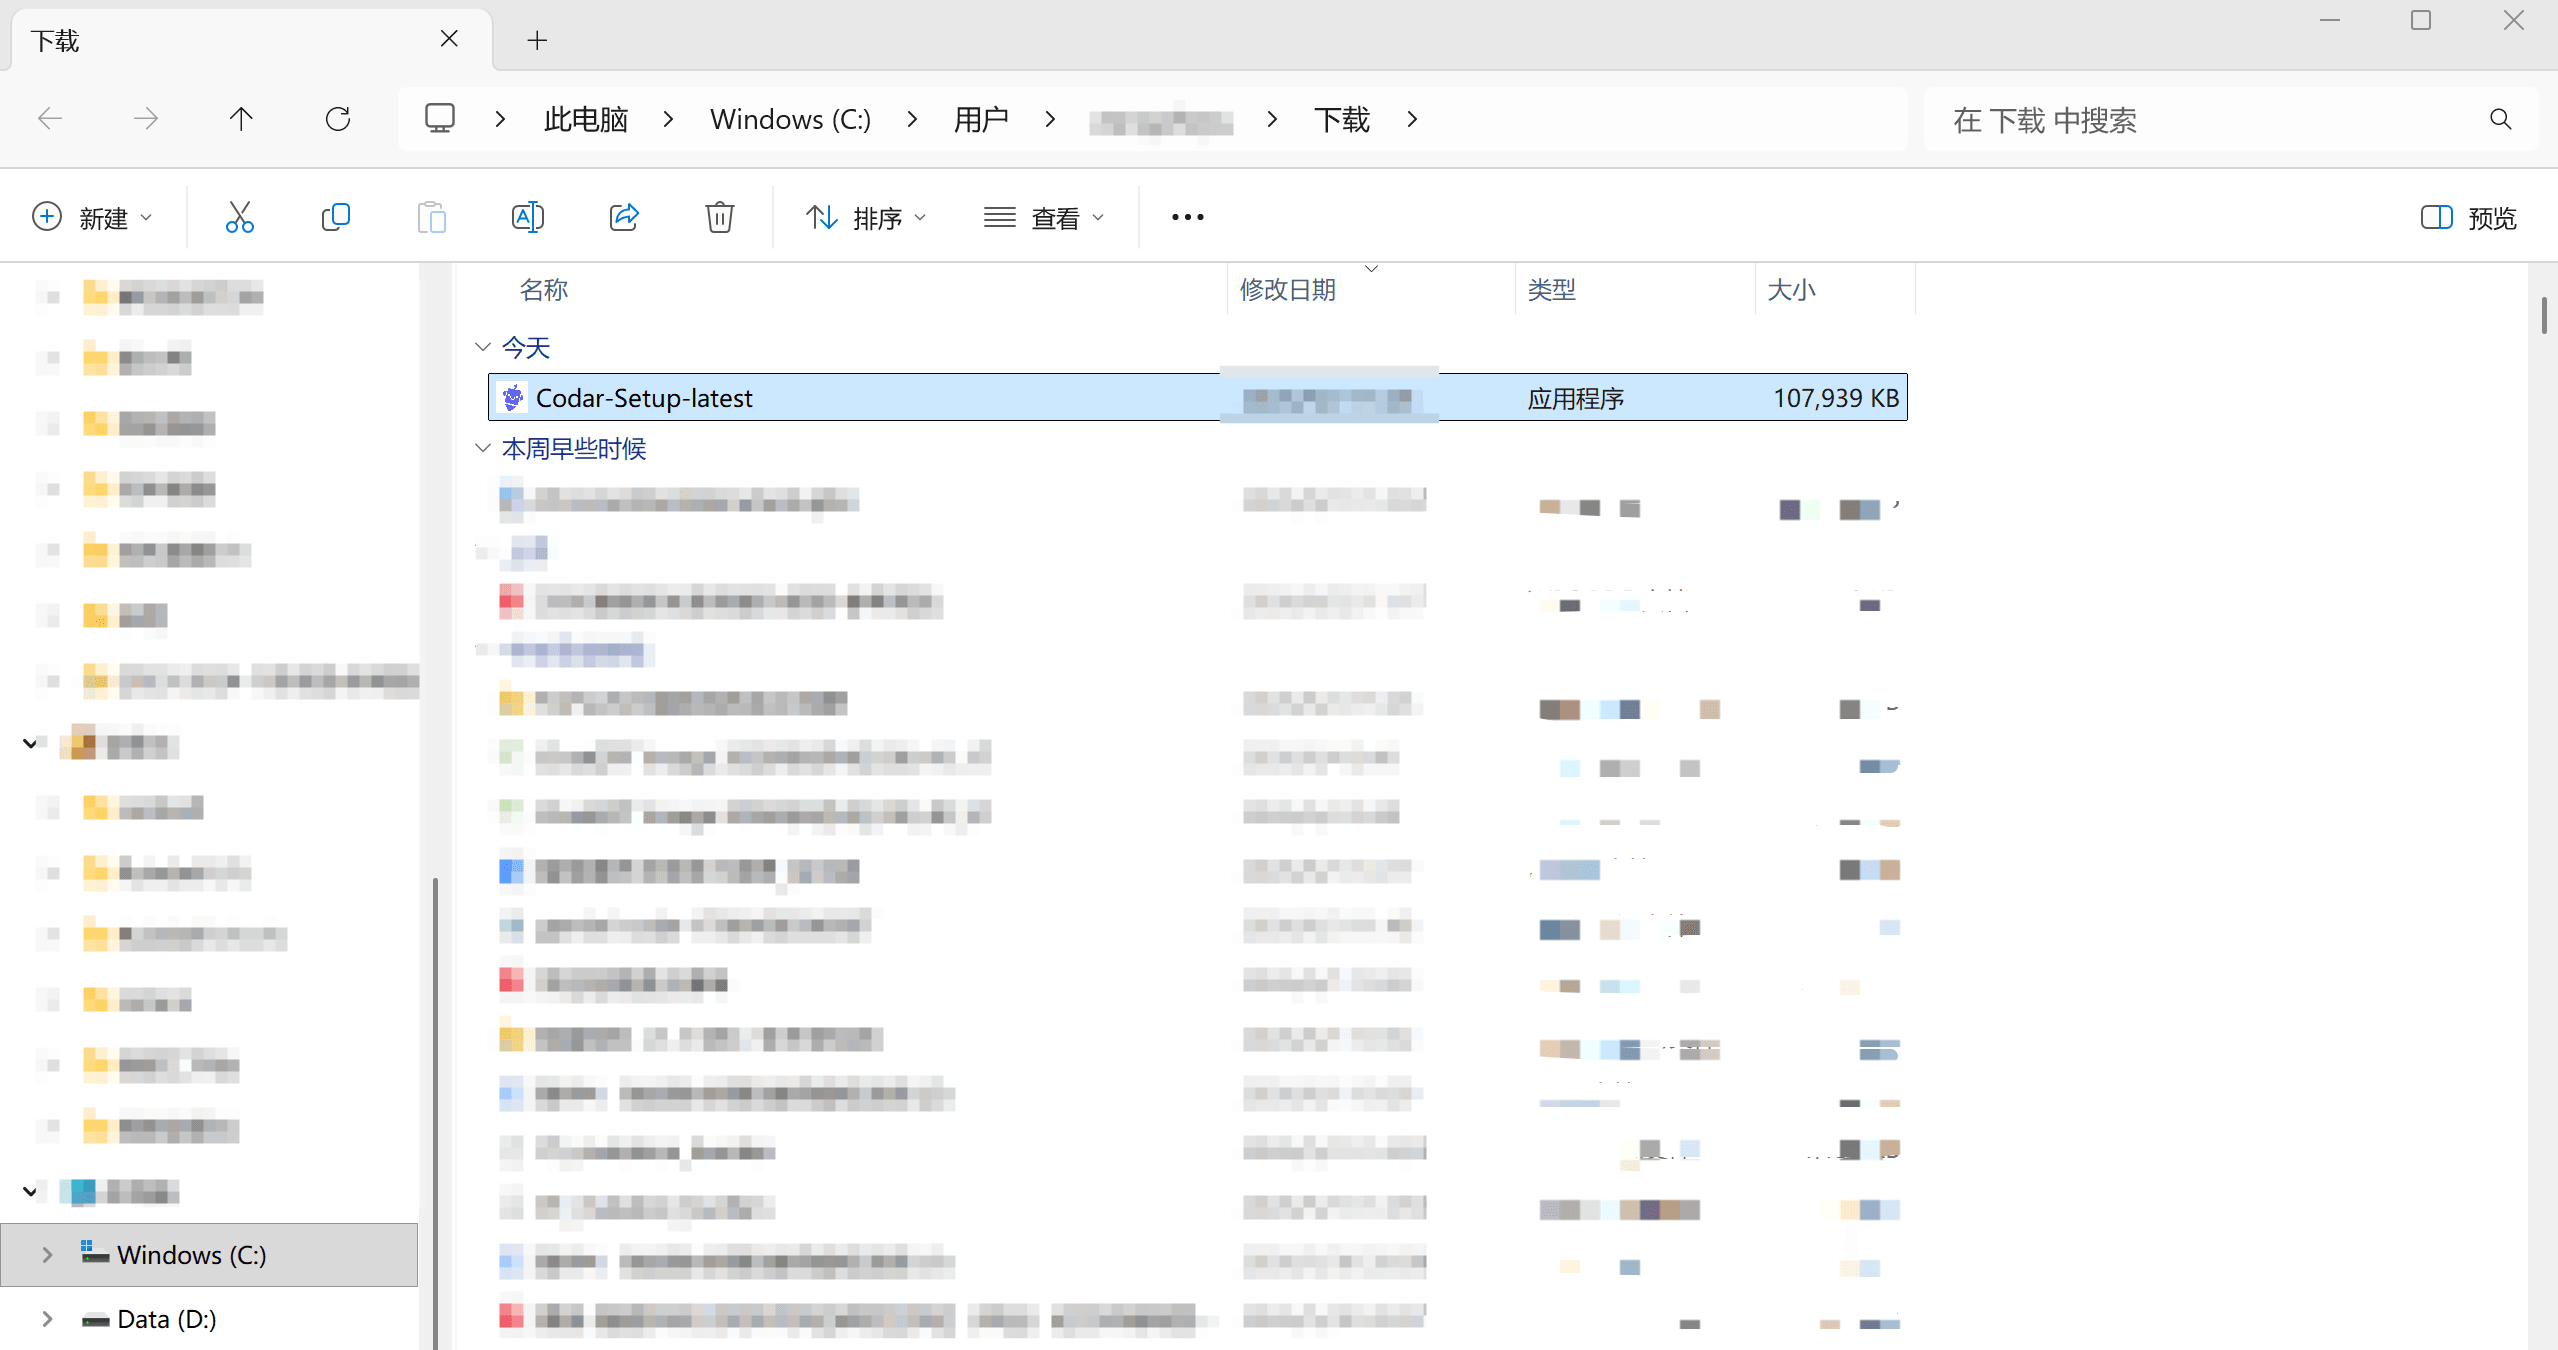Open the 排序 sort dropdown
Viewport: 2558px width, 1350px height.
coord(866,218)
